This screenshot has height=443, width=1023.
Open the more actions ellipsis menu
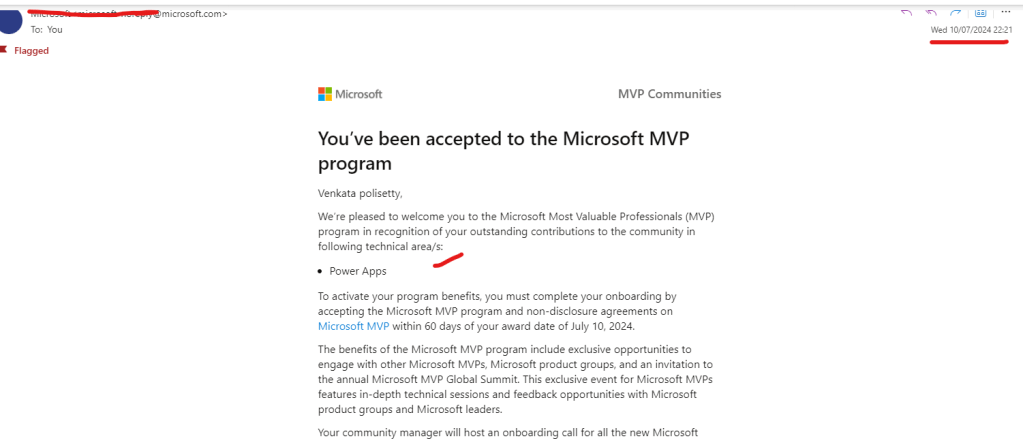tap(1005, 13)
